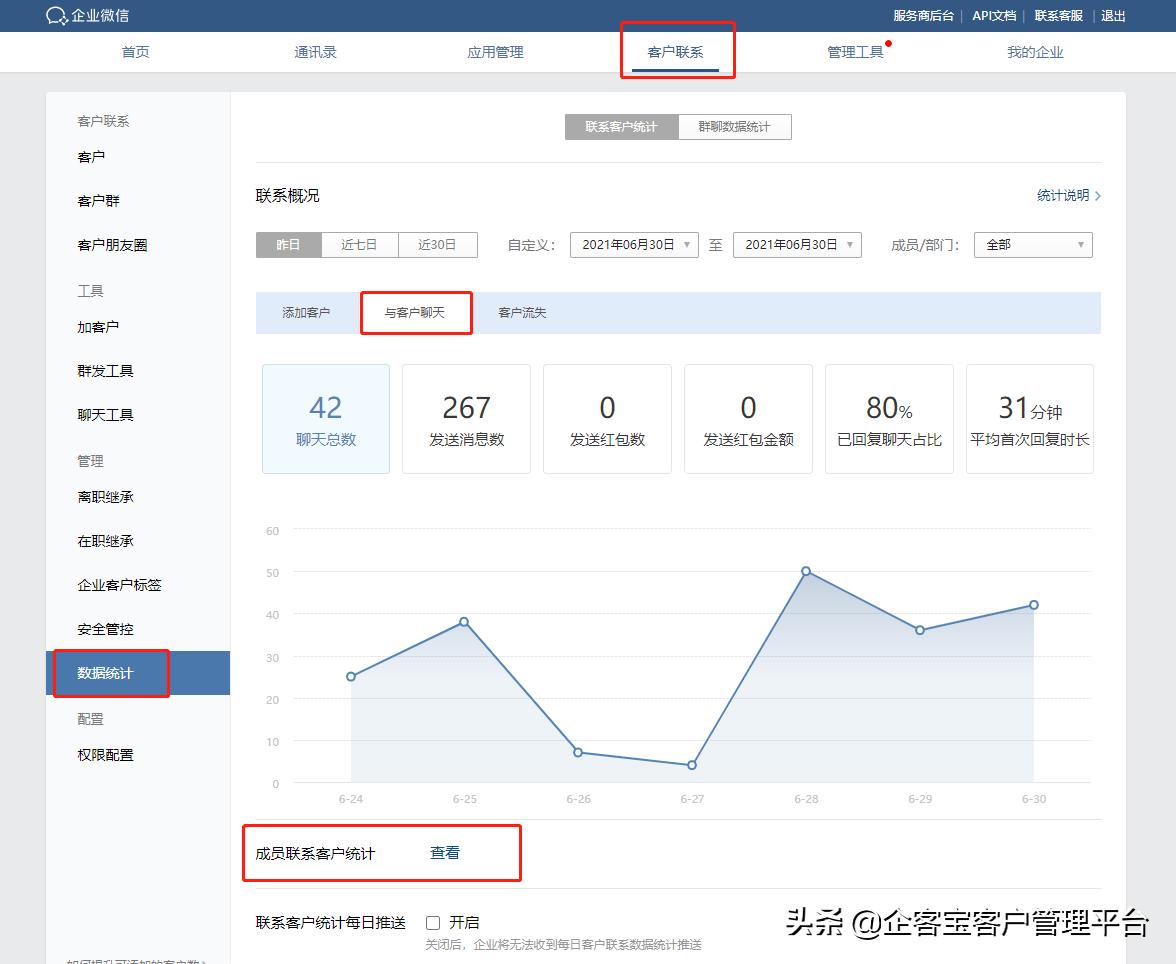
Task: Enable the 开启 daily push checkbox
Action: point(434,923)
